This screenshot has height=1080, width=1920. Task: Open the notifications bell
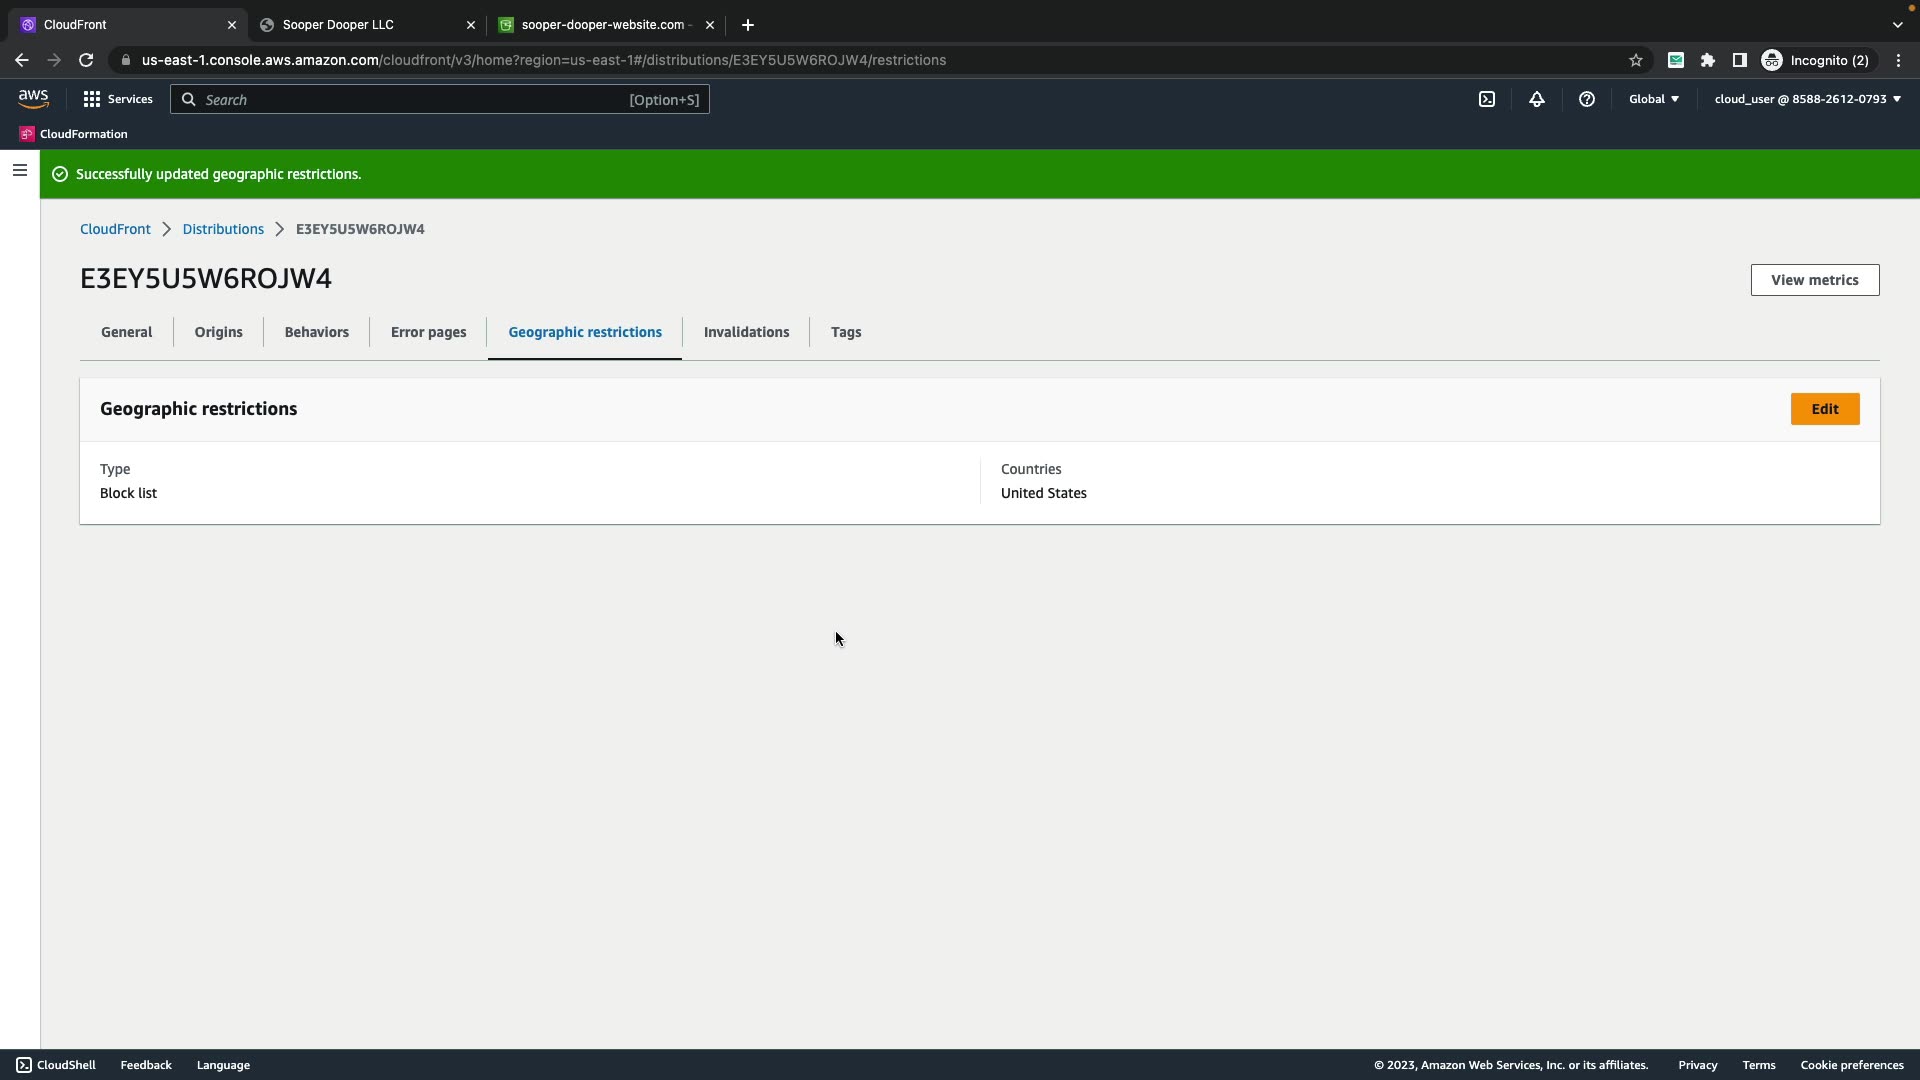click(1537, 99)
